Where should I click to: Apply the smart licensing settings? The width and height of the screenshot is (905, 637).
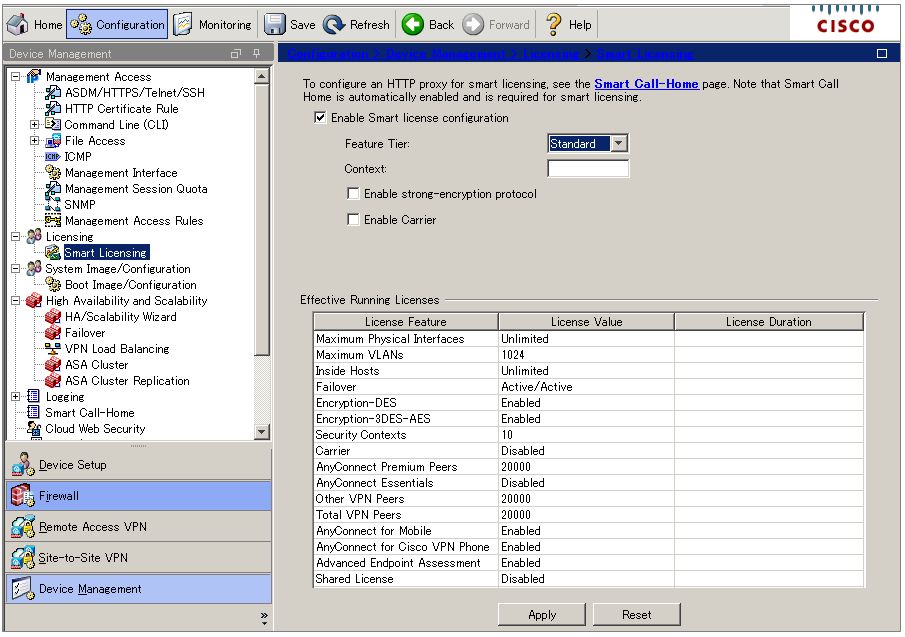click(x=541, y=615)
